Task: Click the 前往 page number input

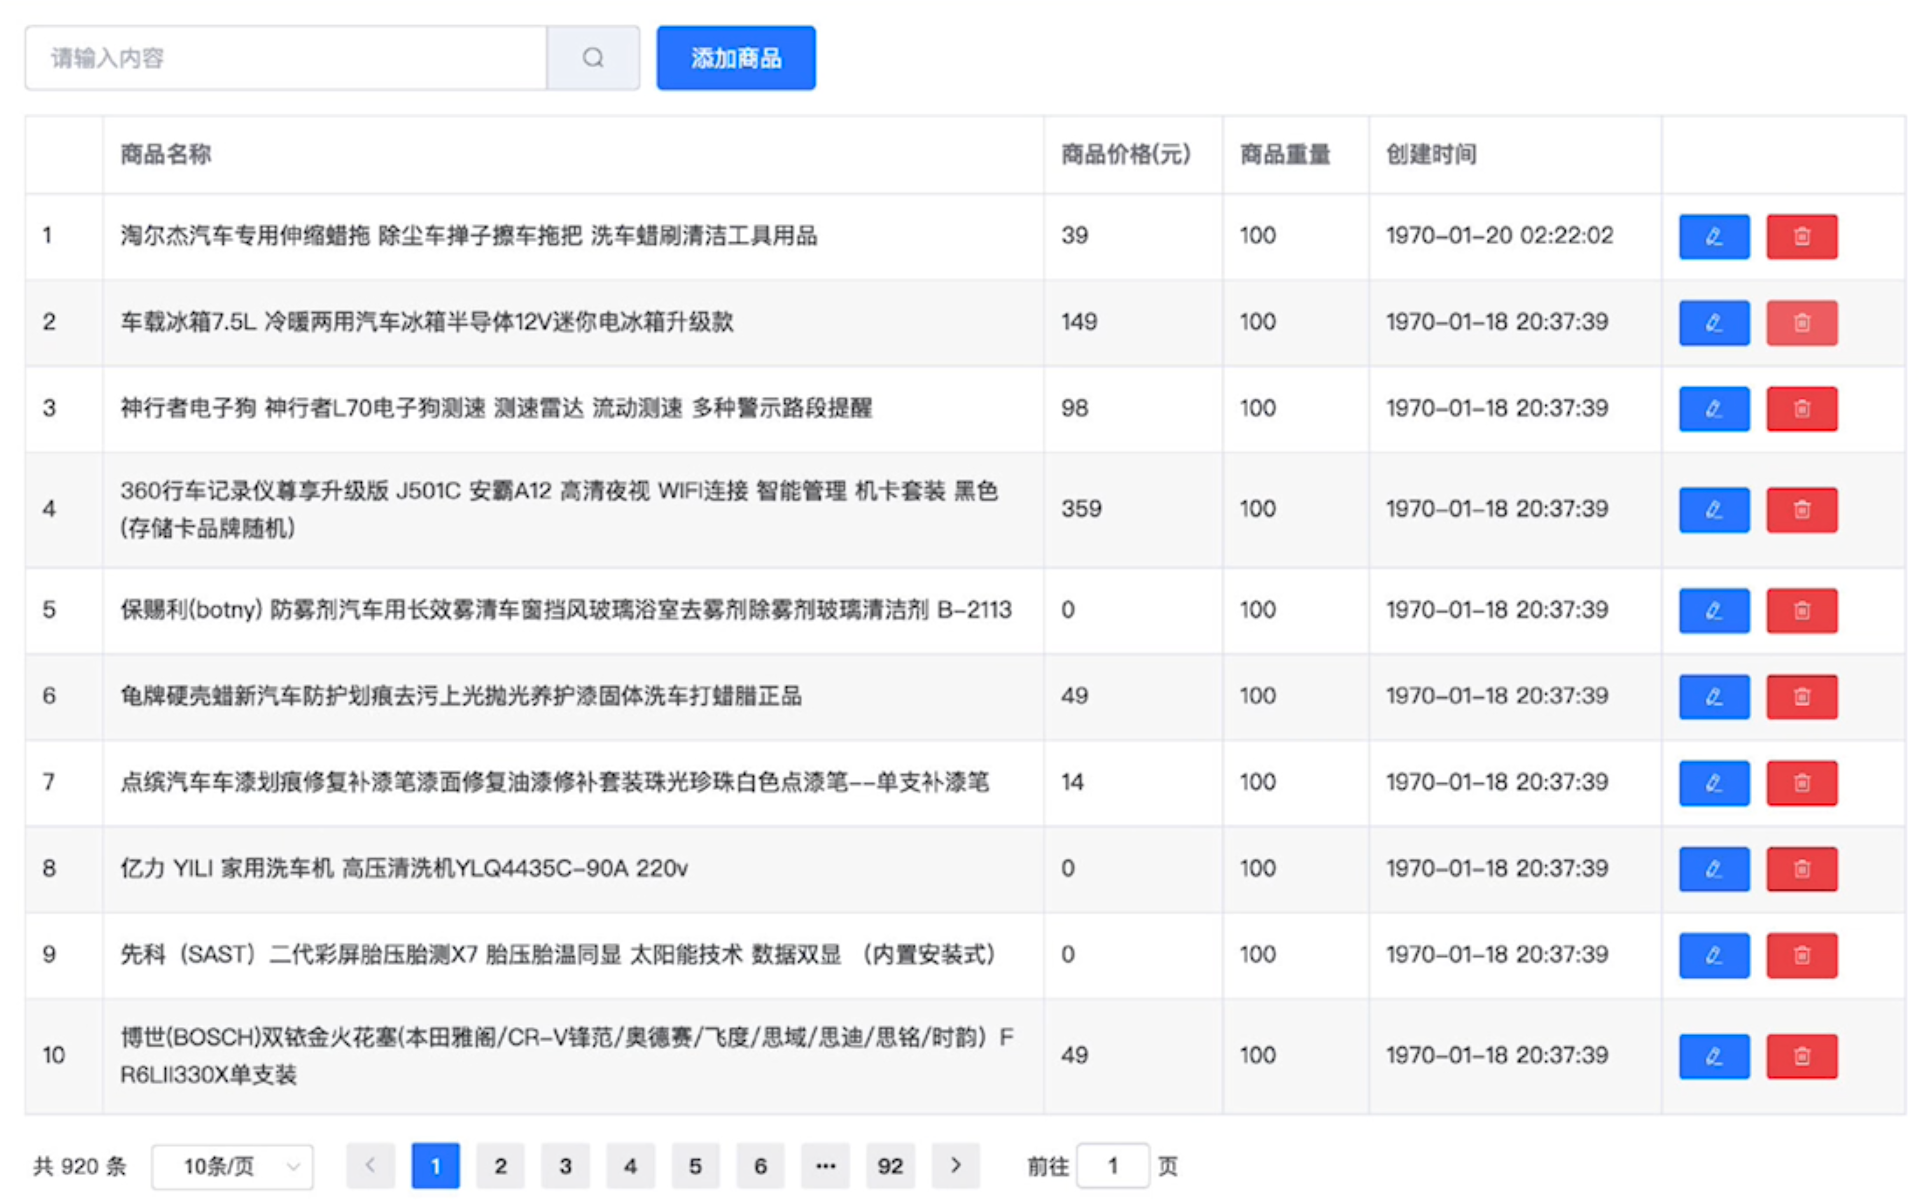Action: coord(1113,1166)
